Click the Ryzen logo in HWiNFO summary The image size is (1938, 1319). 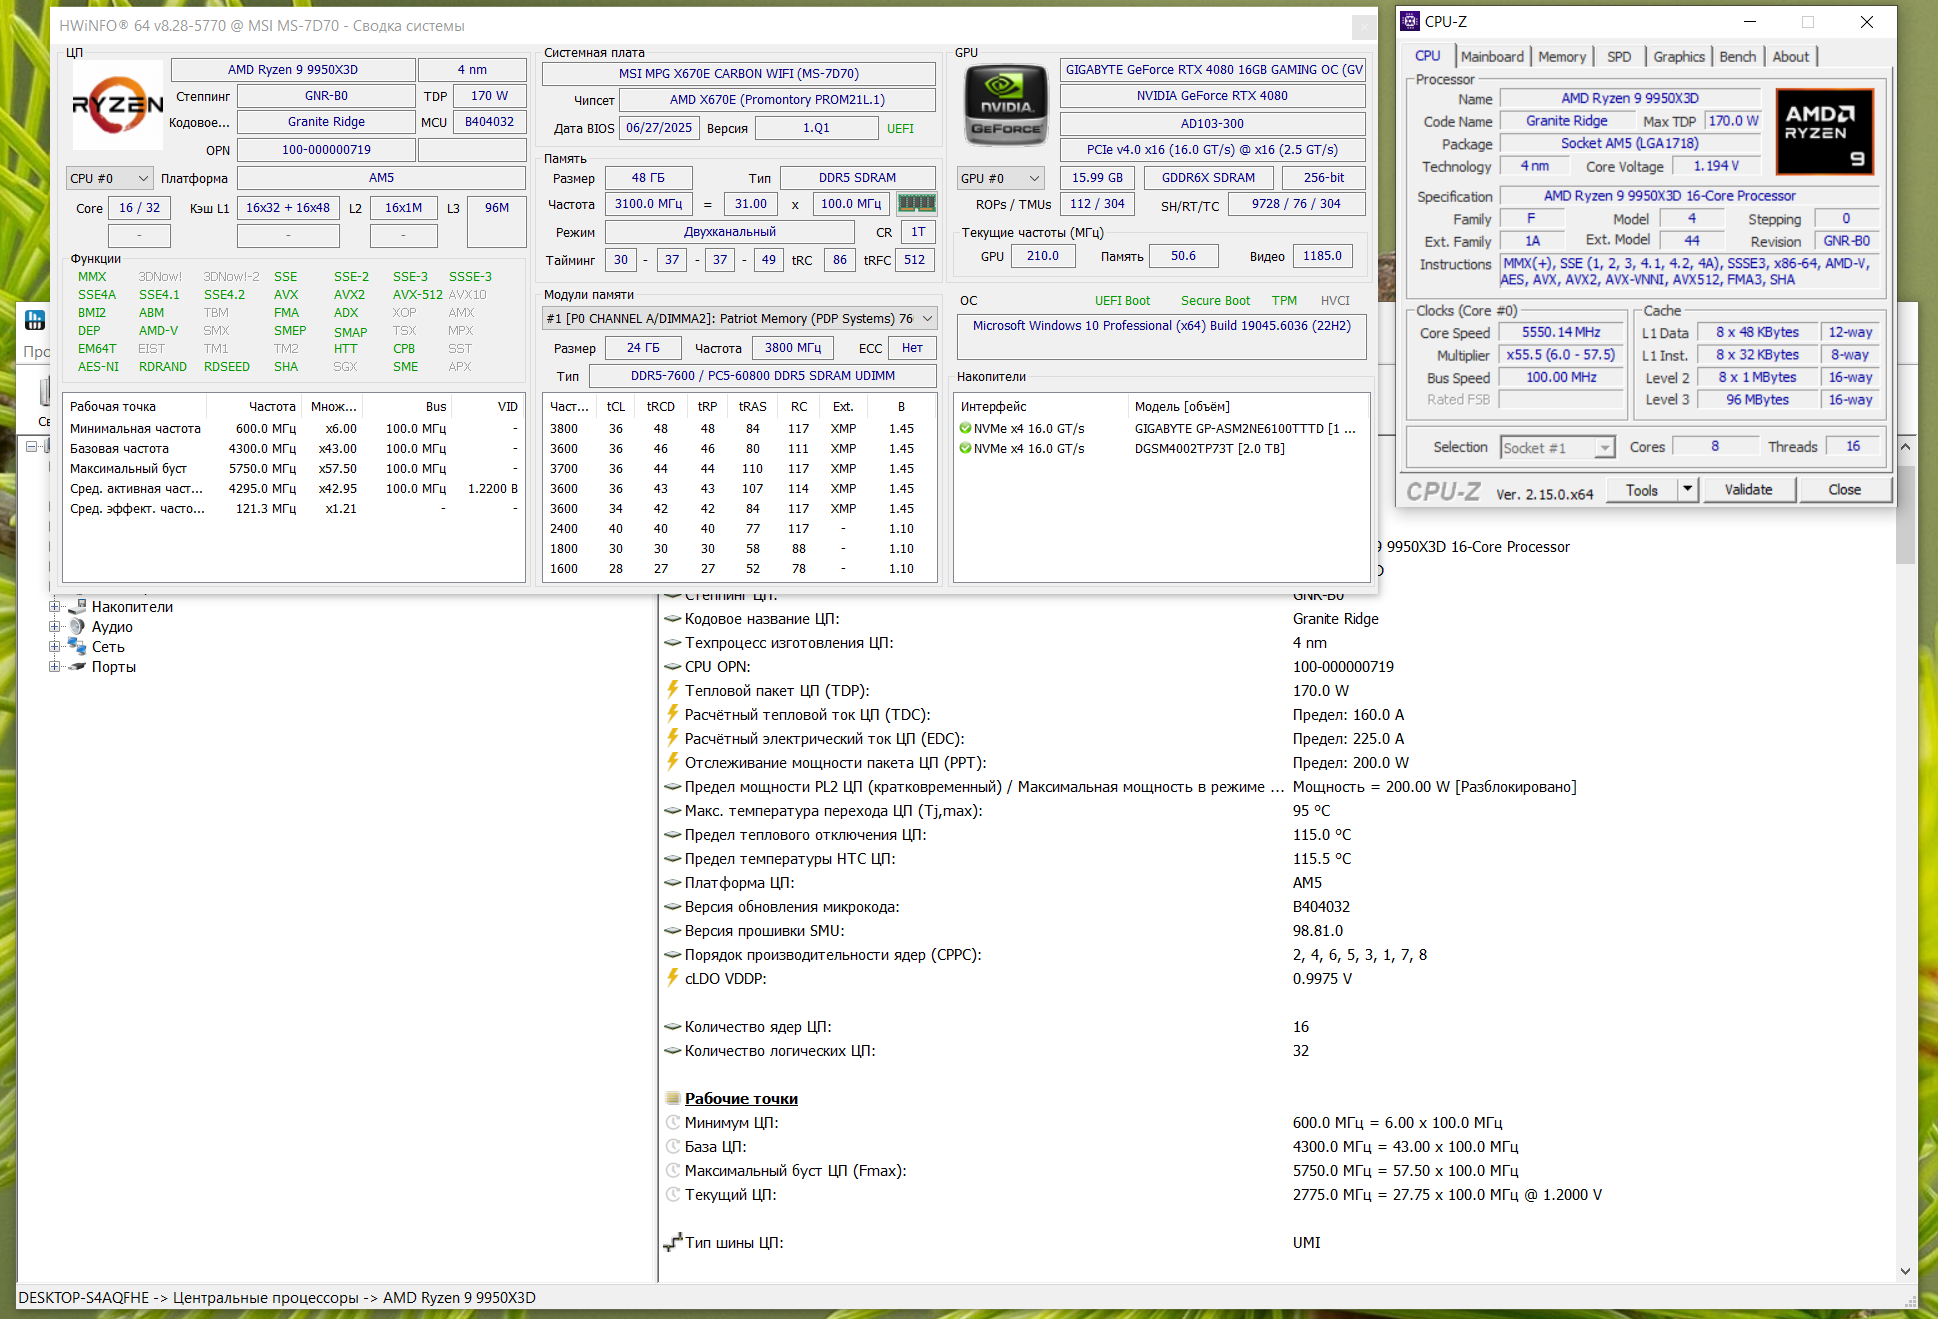(117, 105)
